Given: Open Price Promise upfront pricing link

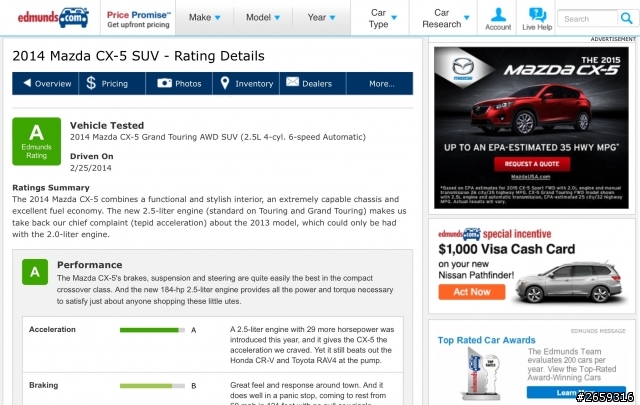Looking at the screenshot, I should pyautogui.click(x=138, y=19).
